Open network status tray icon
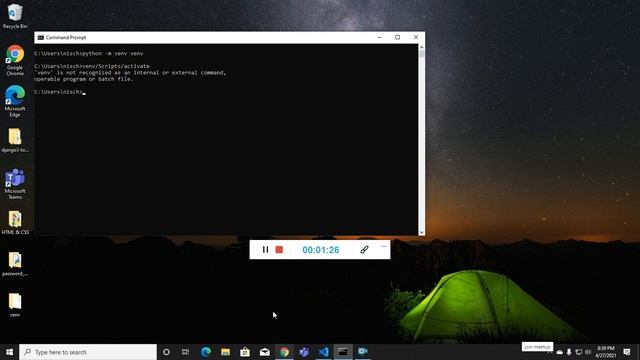Screen dimensions: 640x360 [578, 352]
